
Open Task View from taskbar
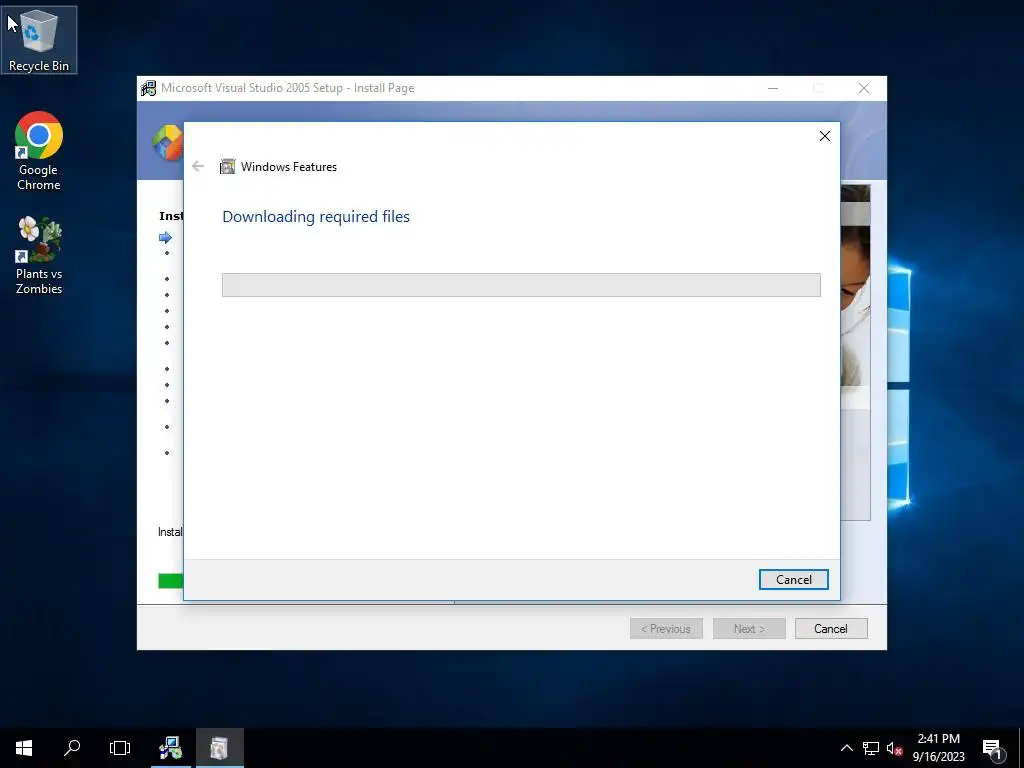tap(120, 748)
